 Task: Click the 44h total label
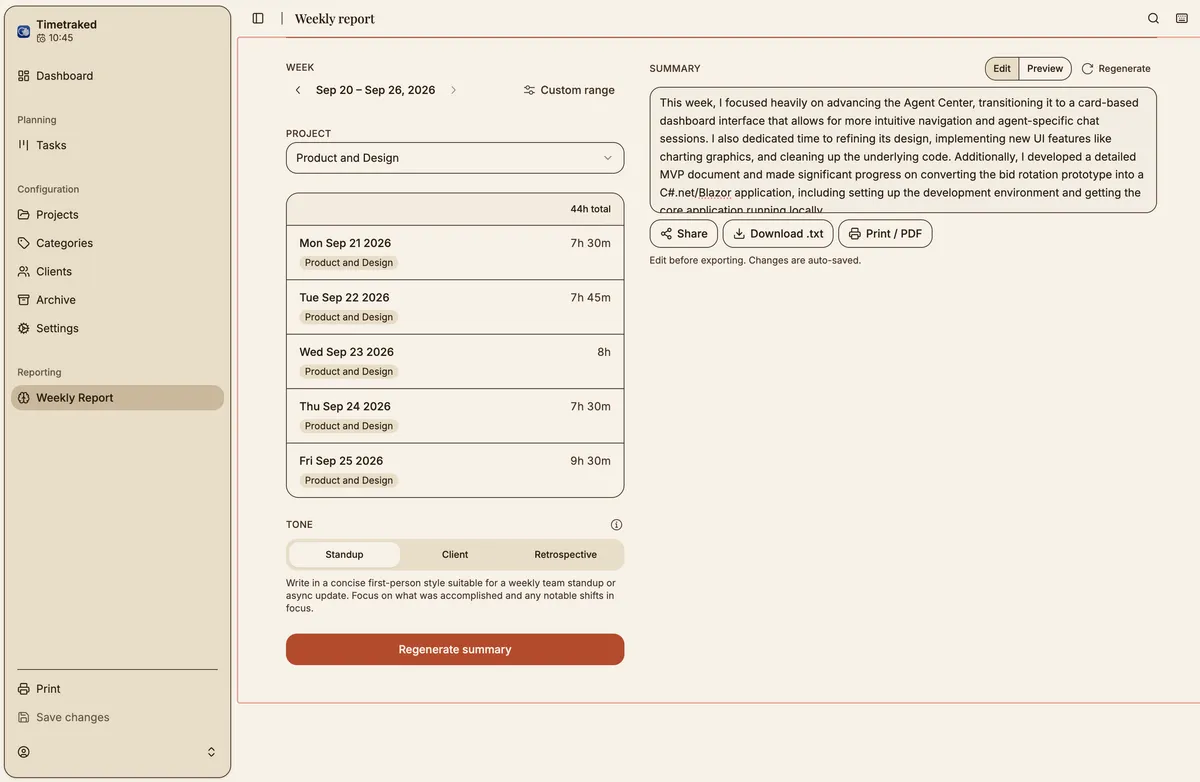[x=590, y=209]
